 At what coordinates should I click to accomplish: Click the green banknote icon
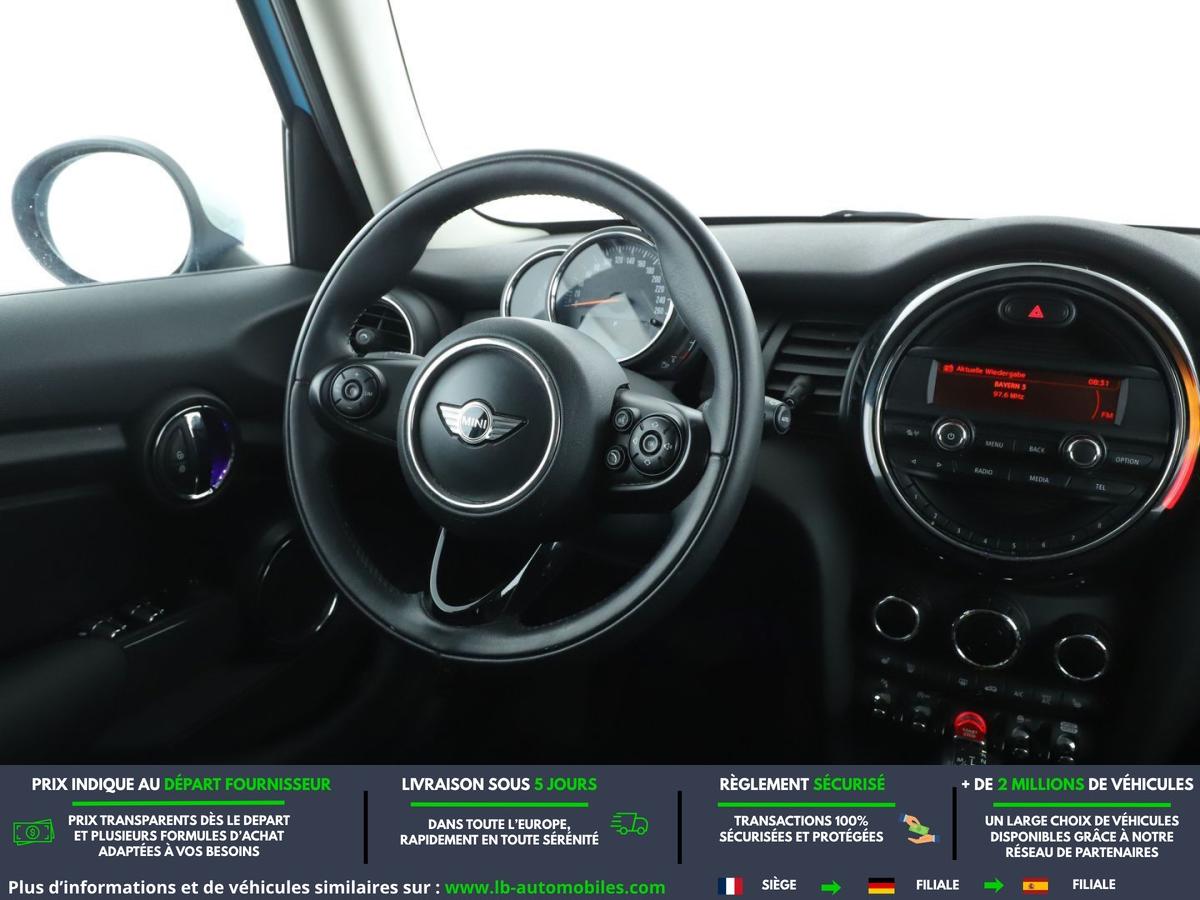tap(34, 831)
